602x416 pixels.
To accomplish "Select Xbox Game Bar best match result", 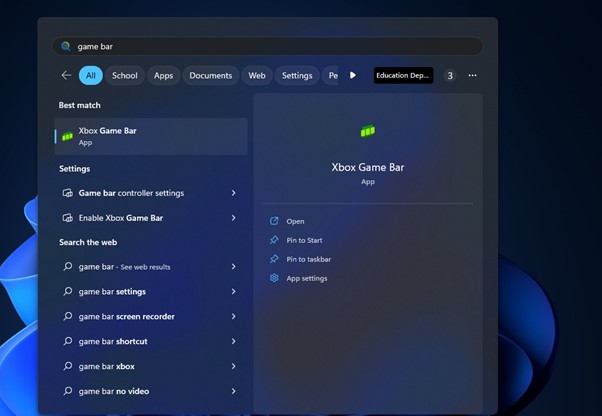I will click(151, 136).
